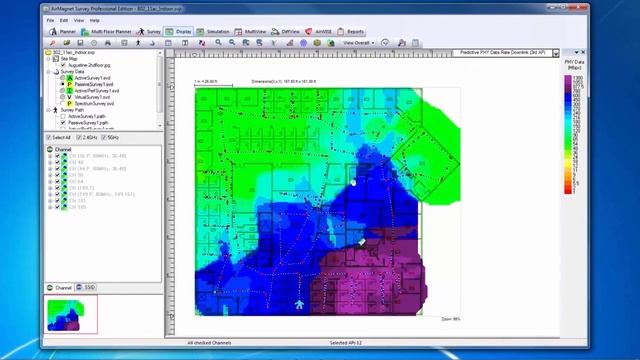
Task: Open the Help menu
Action: [95, 20]
